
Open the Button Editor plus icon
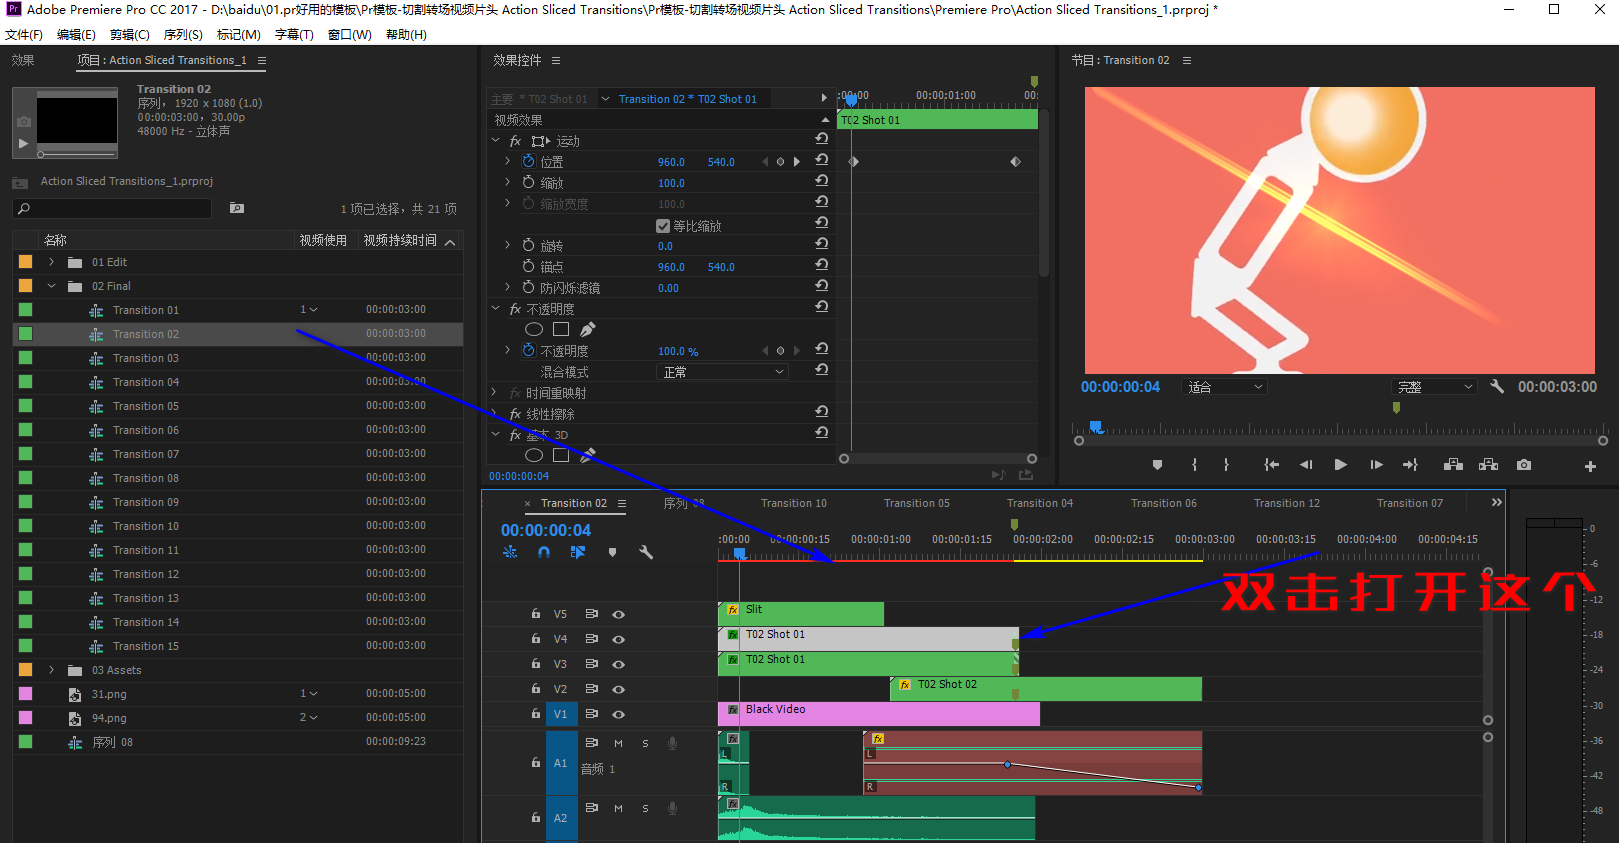(1590, 466)
